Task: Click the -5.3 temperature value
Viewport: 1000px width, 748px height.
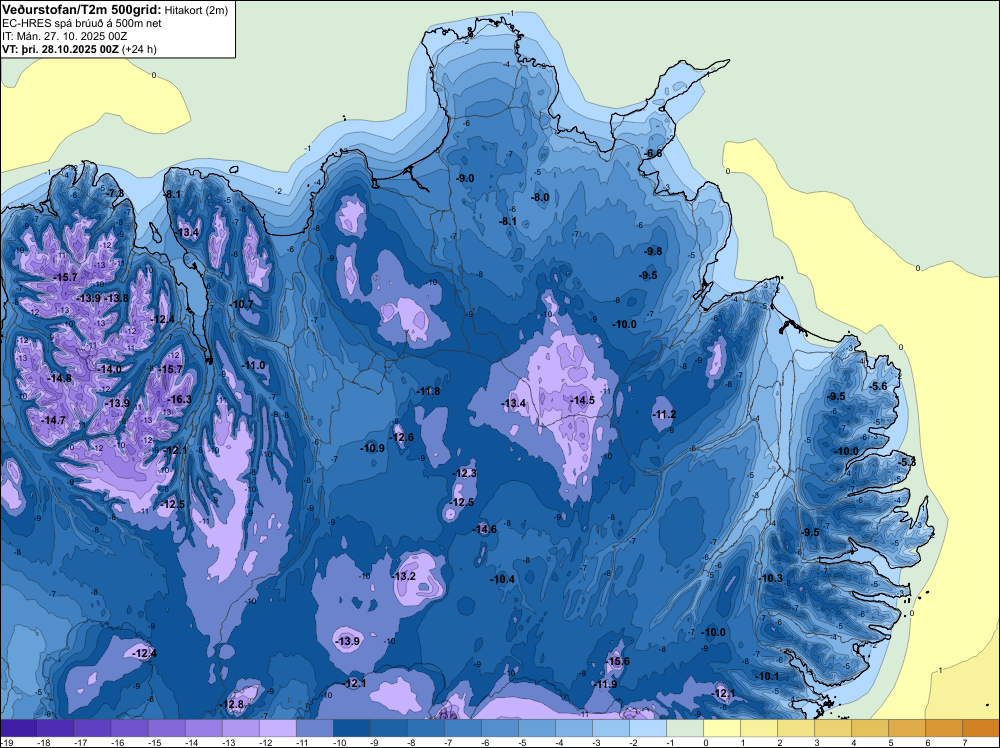Action: pos(907,462)
